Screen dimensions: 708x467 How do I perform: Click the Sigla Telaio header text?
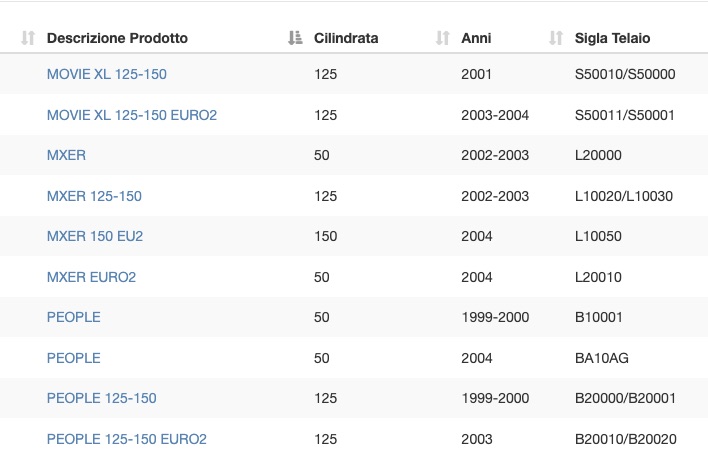(x=612, y=38)
